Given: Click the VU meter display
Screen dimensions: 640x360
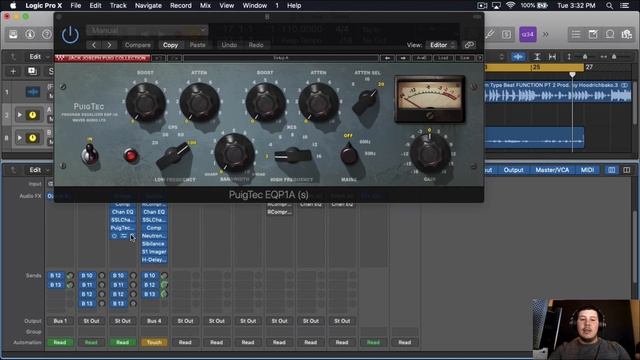Looking at the screenshot, I should [x=430, y=99].
